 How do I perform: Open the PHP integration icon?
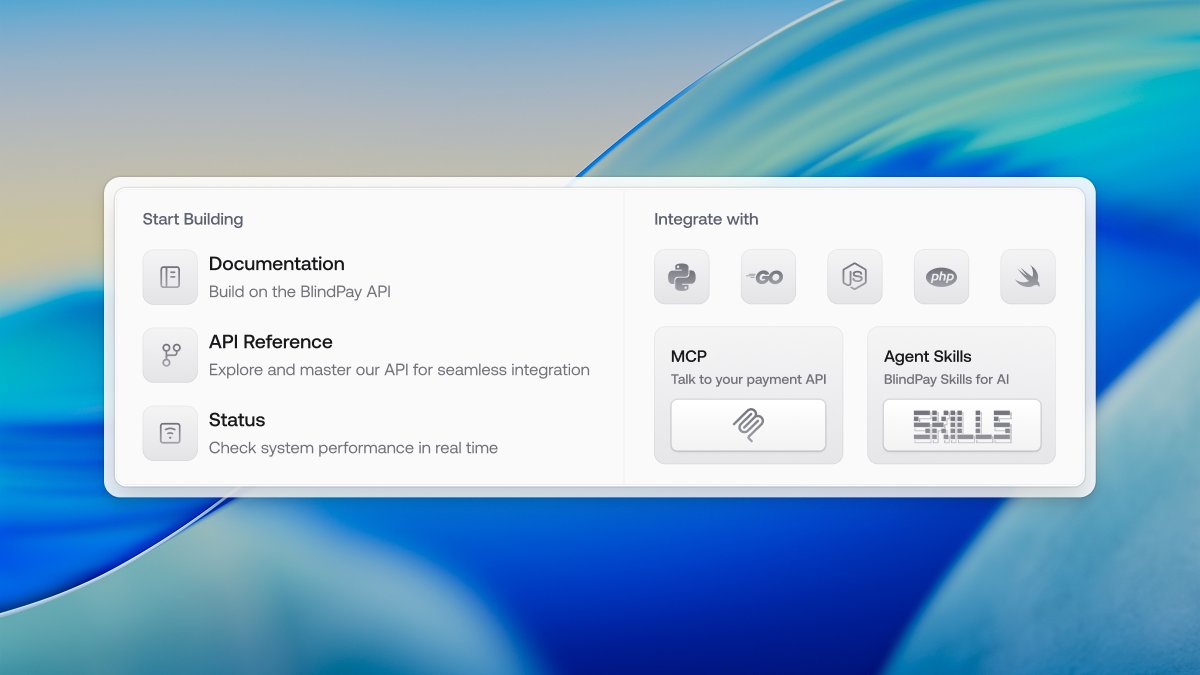(941, 277)
